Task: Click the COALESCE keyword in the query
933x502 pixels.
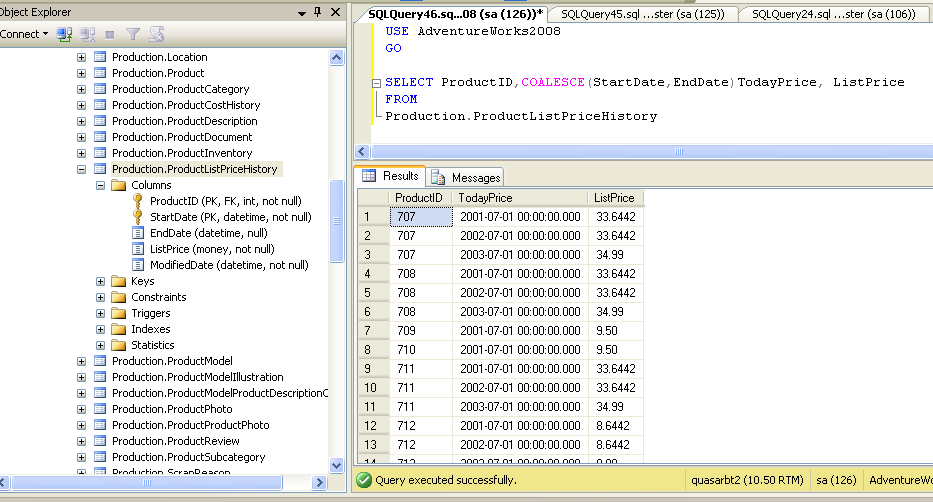Action: pos(553,82)
